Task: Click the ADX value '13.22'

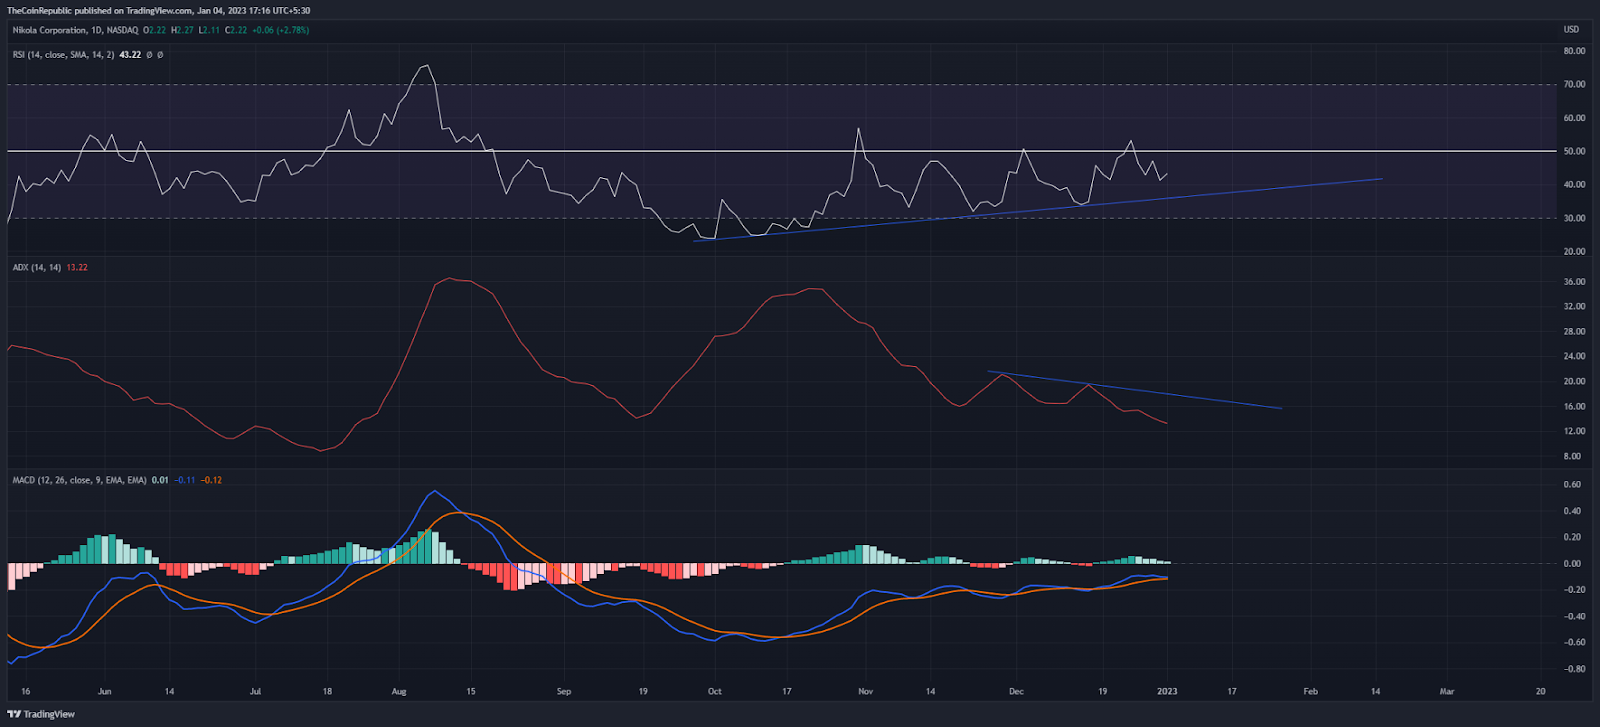Action: 77,268
